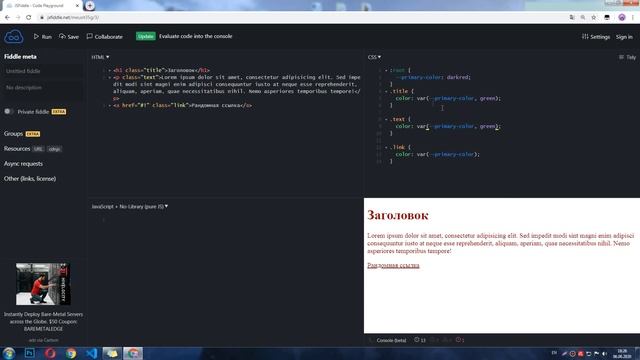Click the console log count icon
Screen dimensions: 640x360
tap(420, 340)
